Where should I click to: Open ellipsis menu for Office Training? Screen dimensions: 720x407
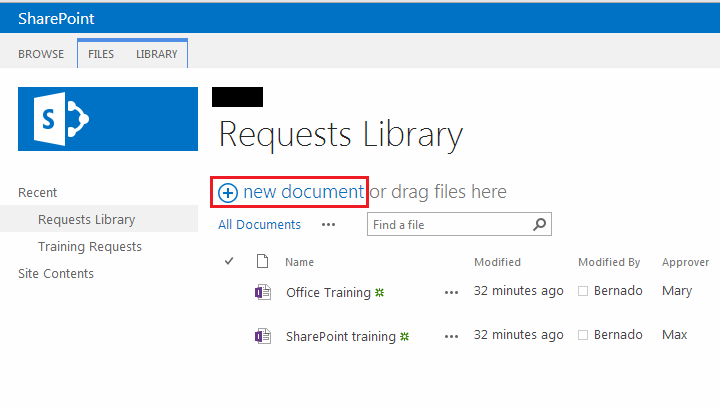(x=451, y=293)
